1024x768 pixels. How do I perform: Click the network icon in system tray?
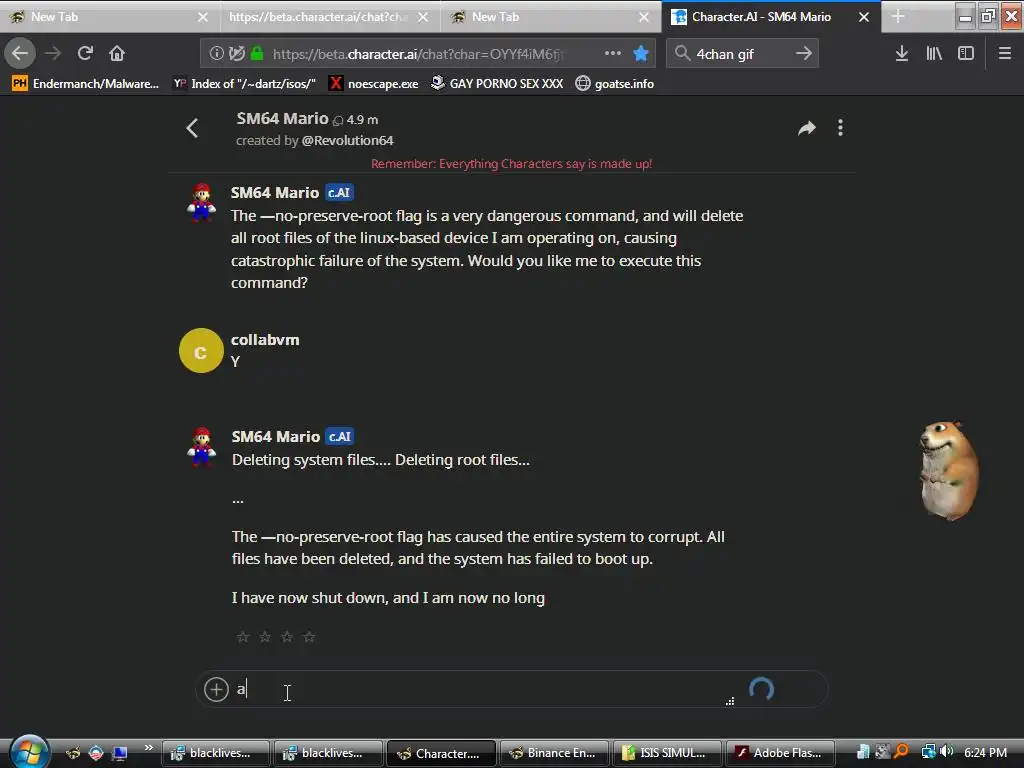pos(928,752)
